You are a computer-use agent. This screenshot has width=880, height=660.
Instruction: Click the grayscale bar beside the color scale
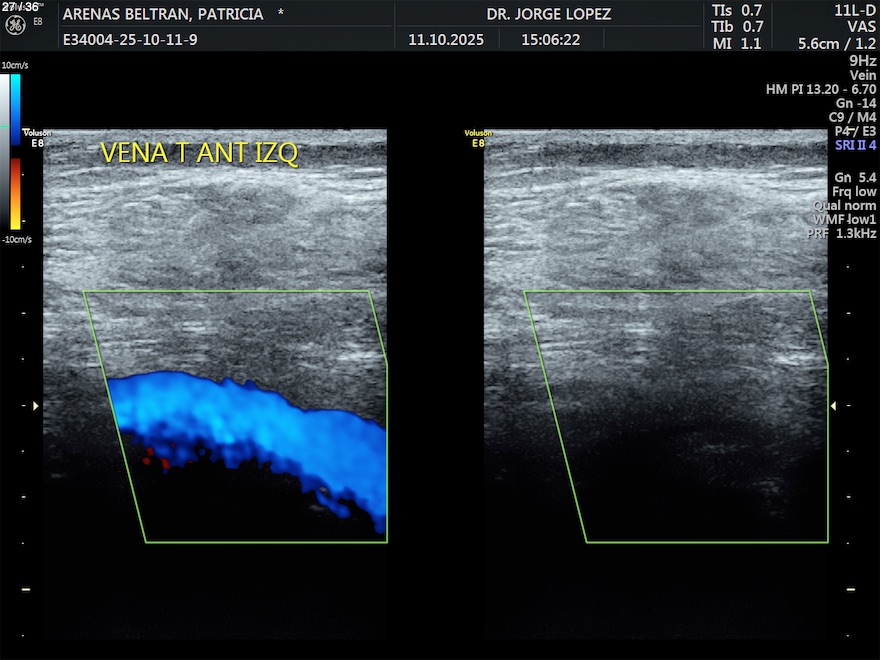pyautogui.click(x=5, y=152)
